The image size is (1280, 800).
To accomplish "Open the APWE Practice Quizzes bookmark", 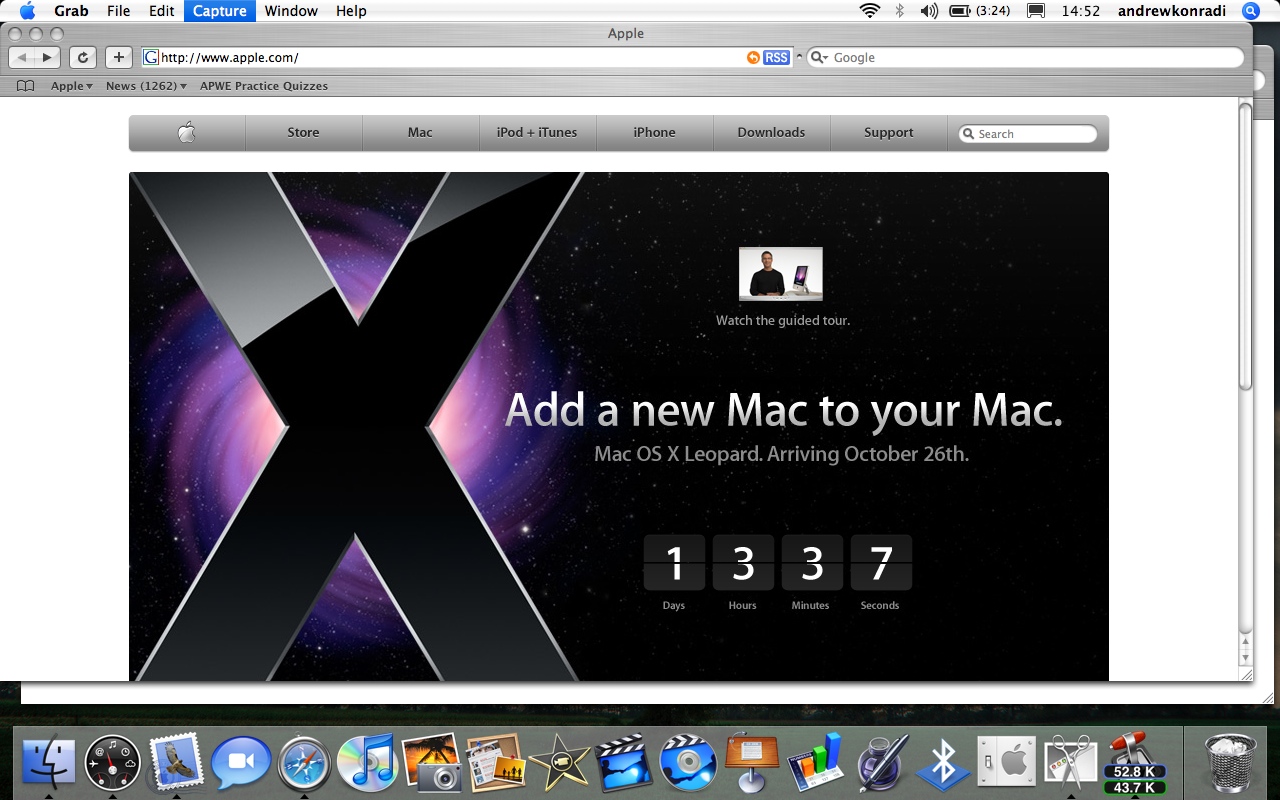I will 264,86.
